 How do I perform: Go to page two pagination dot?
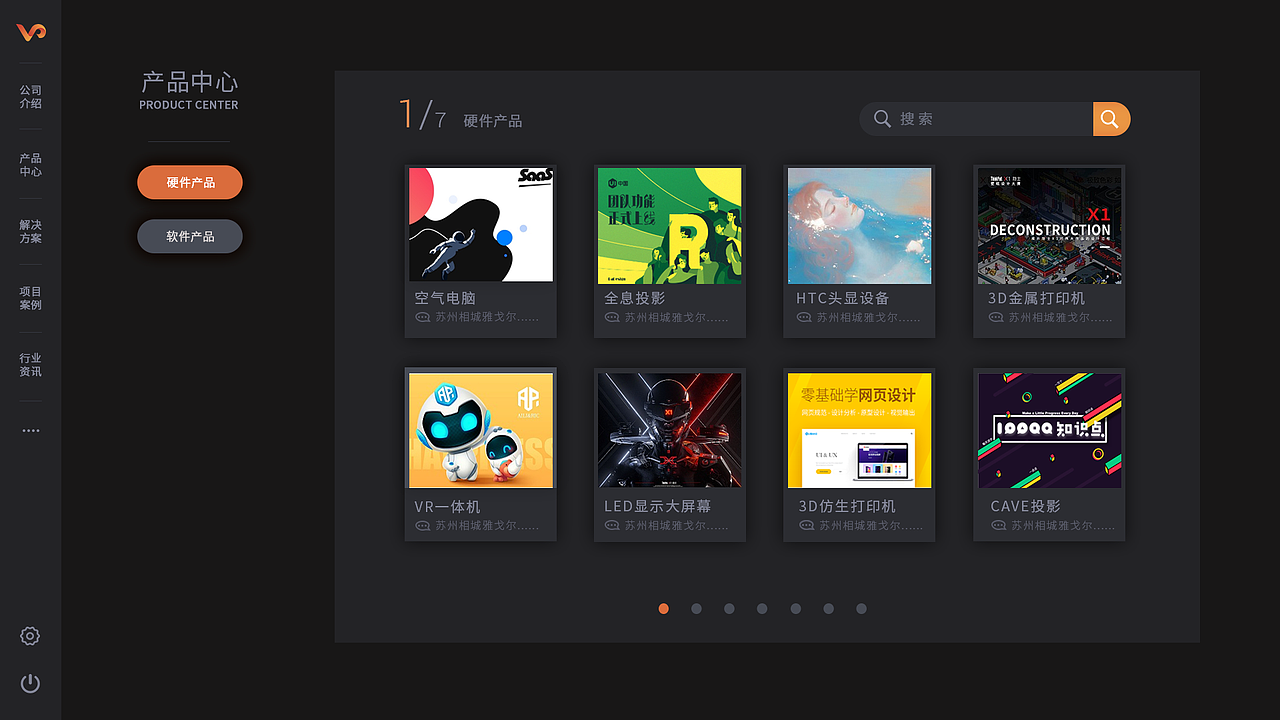pyautogui.click(x=697, y=608)
